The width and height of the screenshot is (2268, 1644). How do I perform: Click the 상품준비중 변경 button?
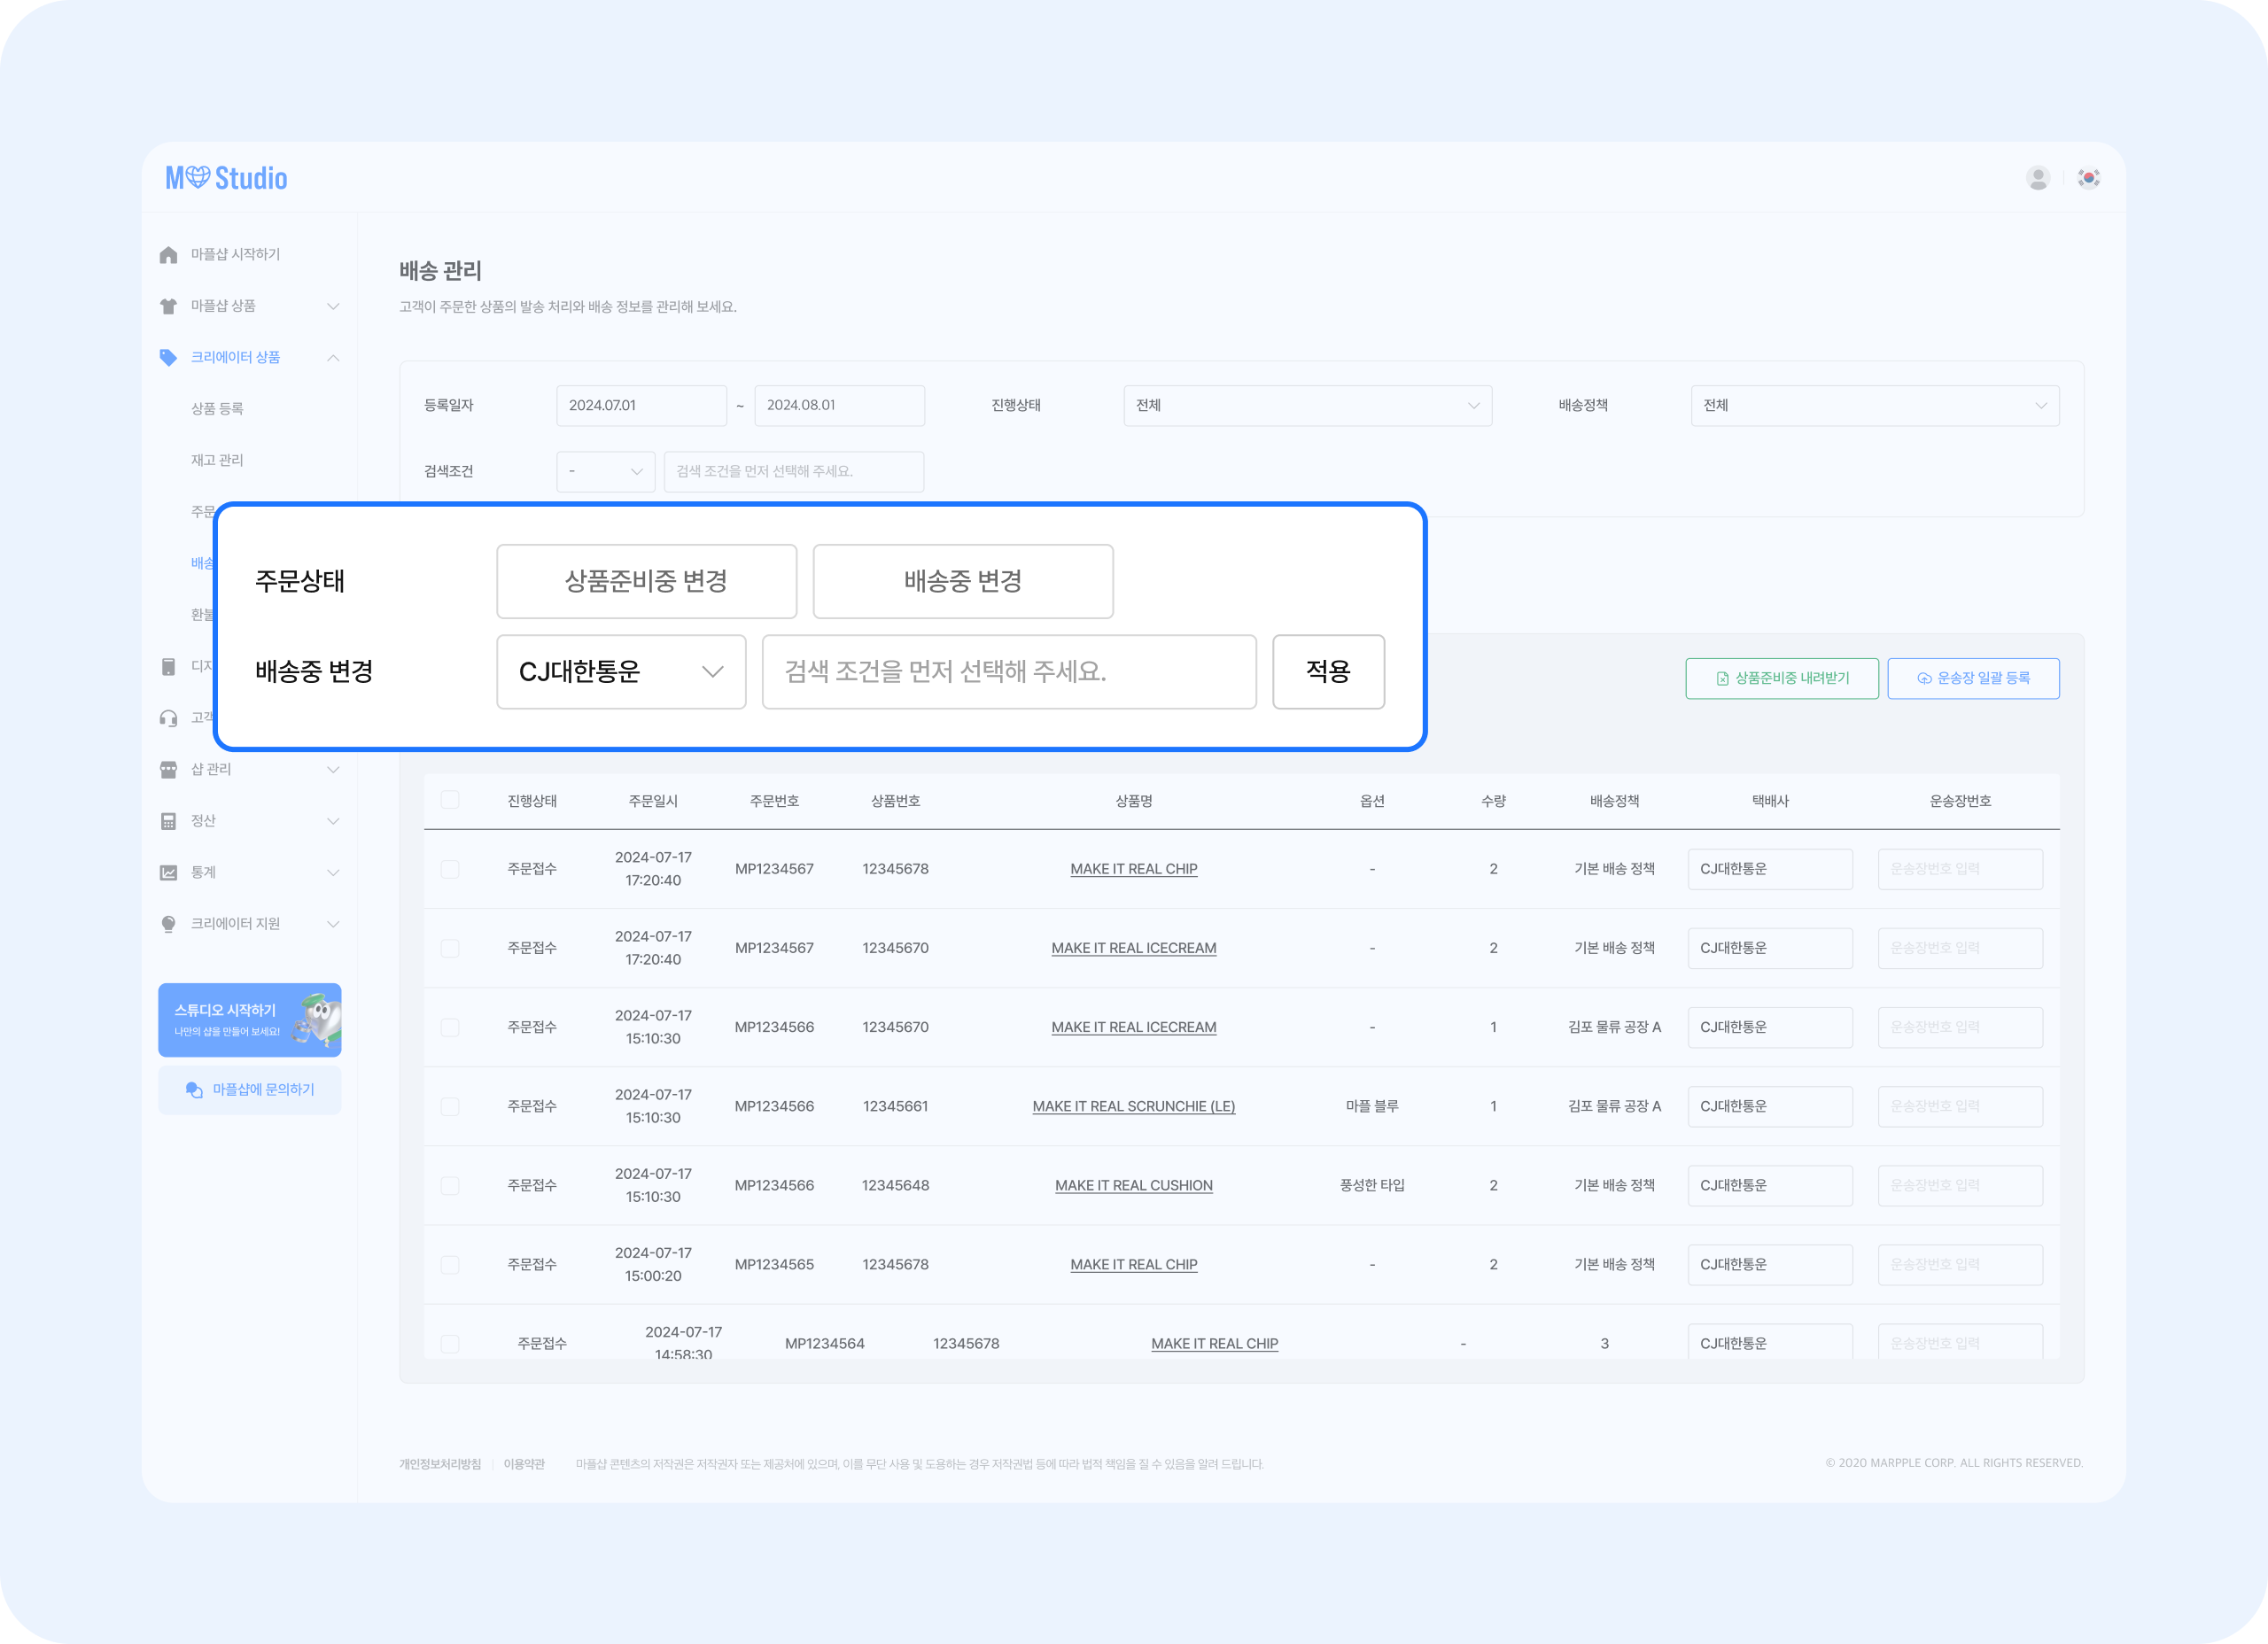point(646,582)
